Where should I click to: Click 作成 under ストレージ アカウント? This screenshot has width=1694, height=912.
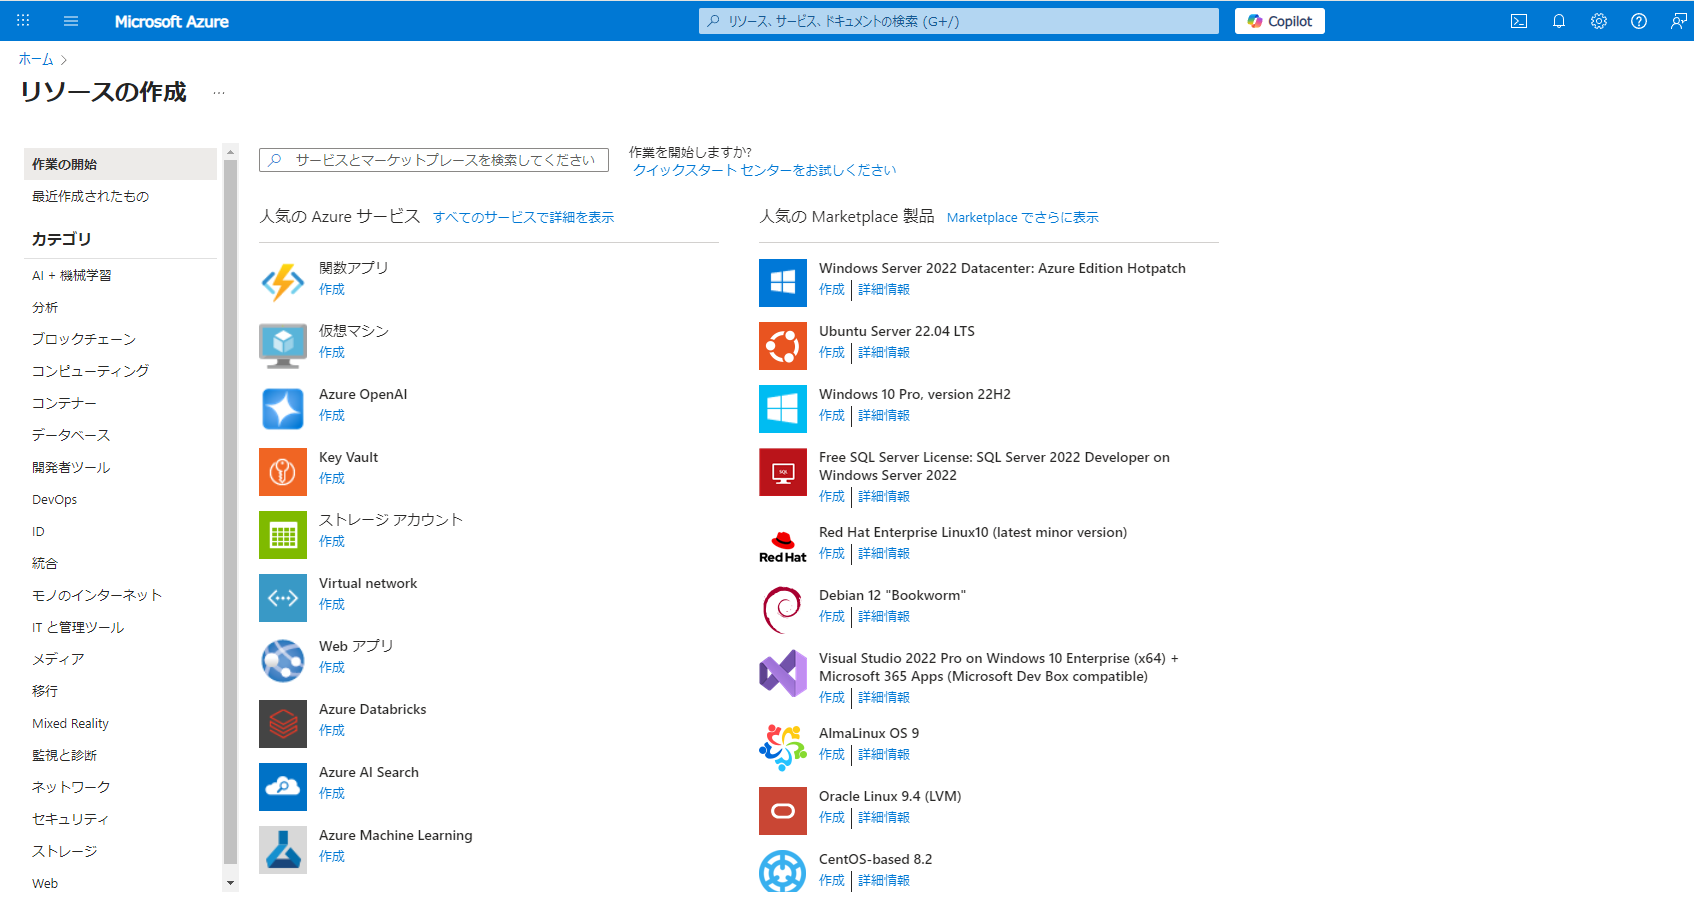[332, 541]
